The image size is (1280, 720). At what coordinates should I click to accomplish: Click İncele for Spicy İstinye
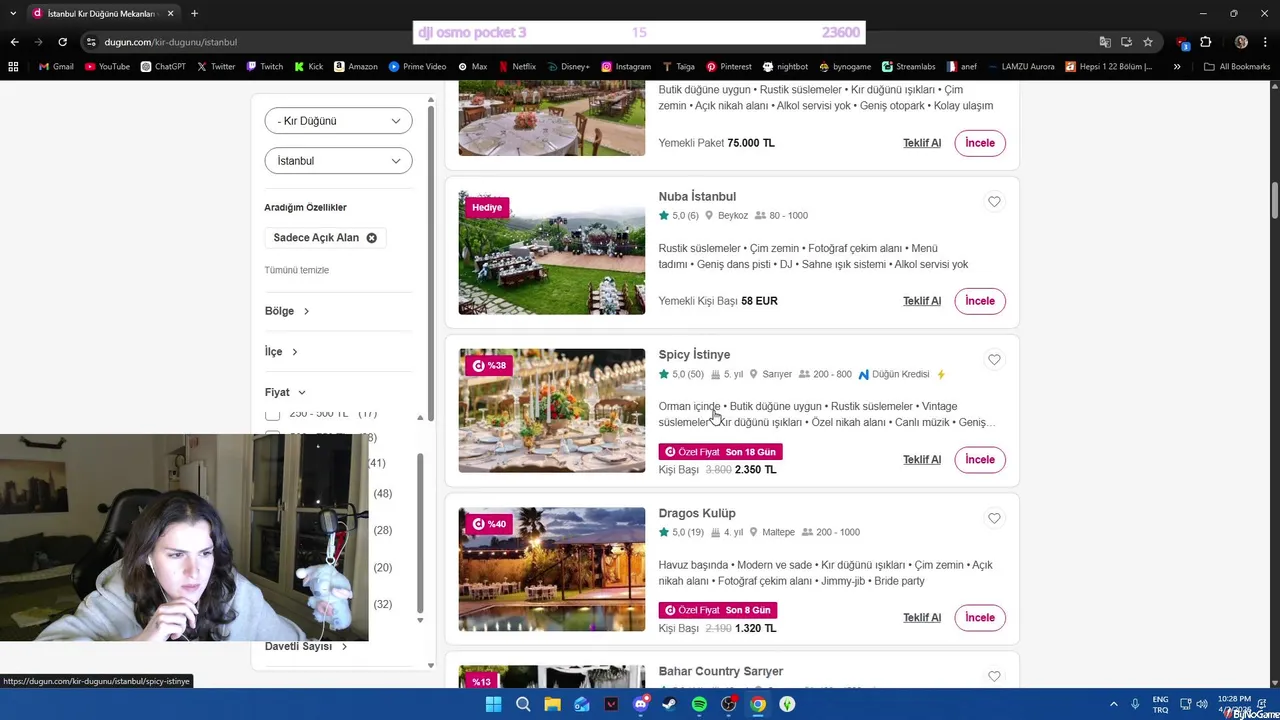(980, 460)
